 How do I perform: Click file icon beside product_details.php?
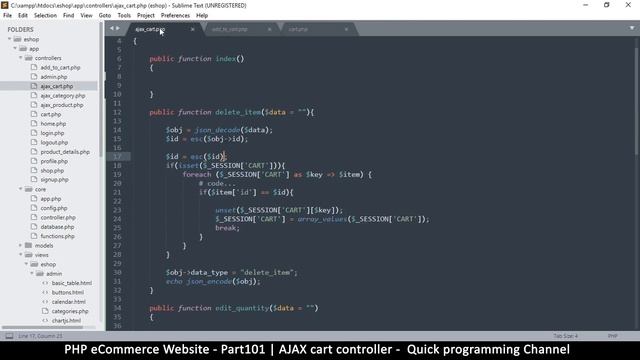tap(34, 152)
